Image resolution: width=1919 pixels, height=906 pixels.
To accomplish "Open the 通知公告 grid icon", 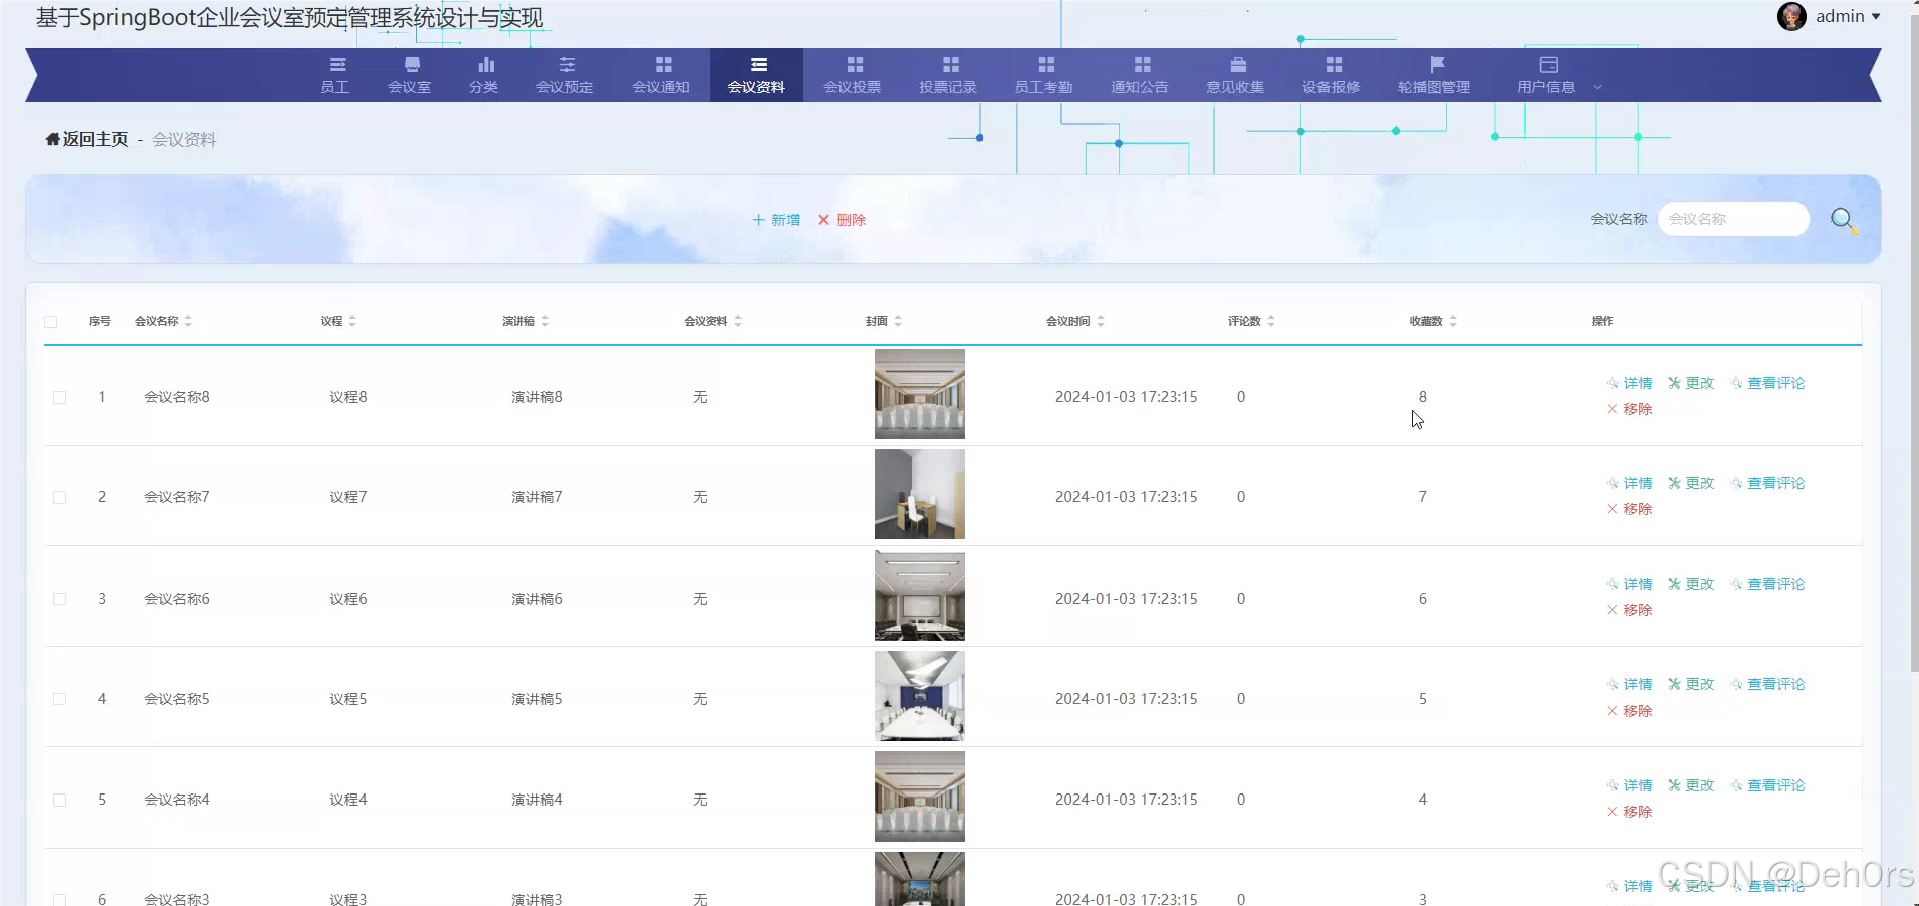I will 1142,65.
